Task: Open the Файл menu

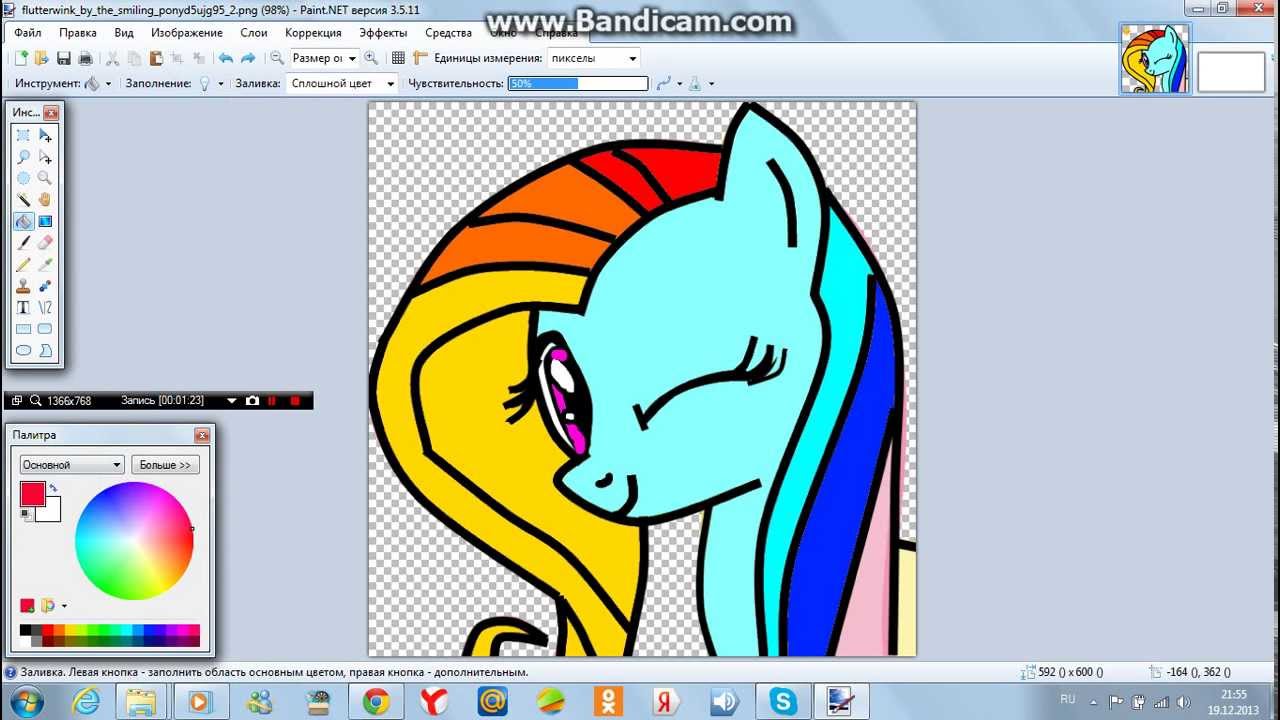Action: (28, 33)
